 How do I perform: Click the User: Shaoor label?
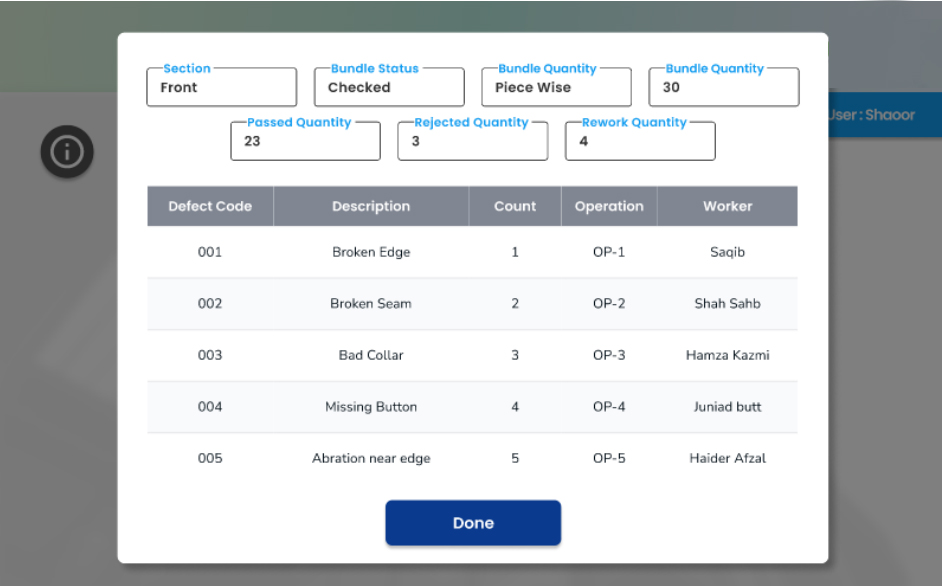pyautogui.click(x=872, y=115)
